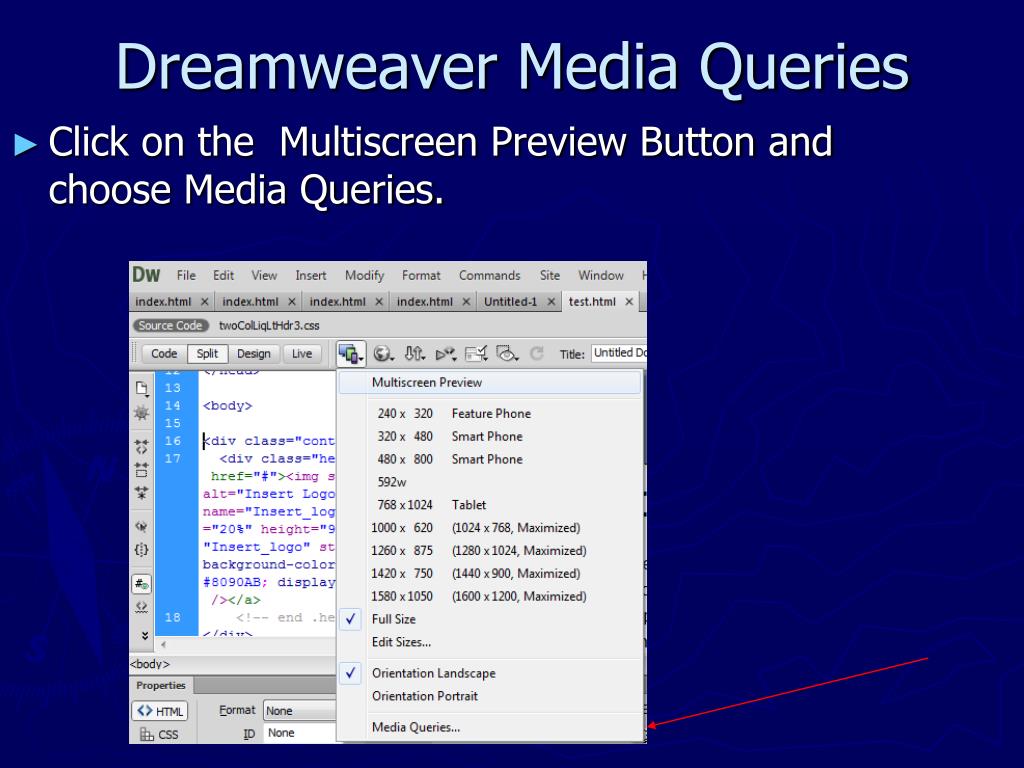Select 768 x 1024 Tablet size
The image size is (1024, 768).
tap(490, 505)
